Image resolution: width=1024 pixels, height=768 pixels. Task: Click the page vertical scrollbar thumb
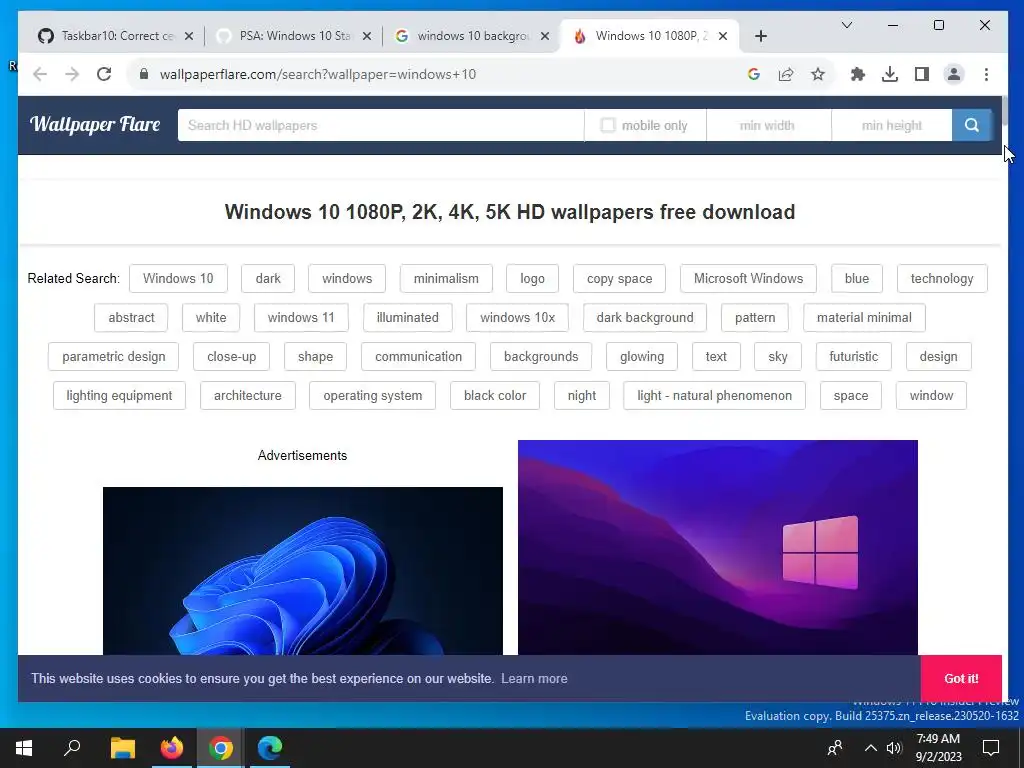[x=1004, y=110]
